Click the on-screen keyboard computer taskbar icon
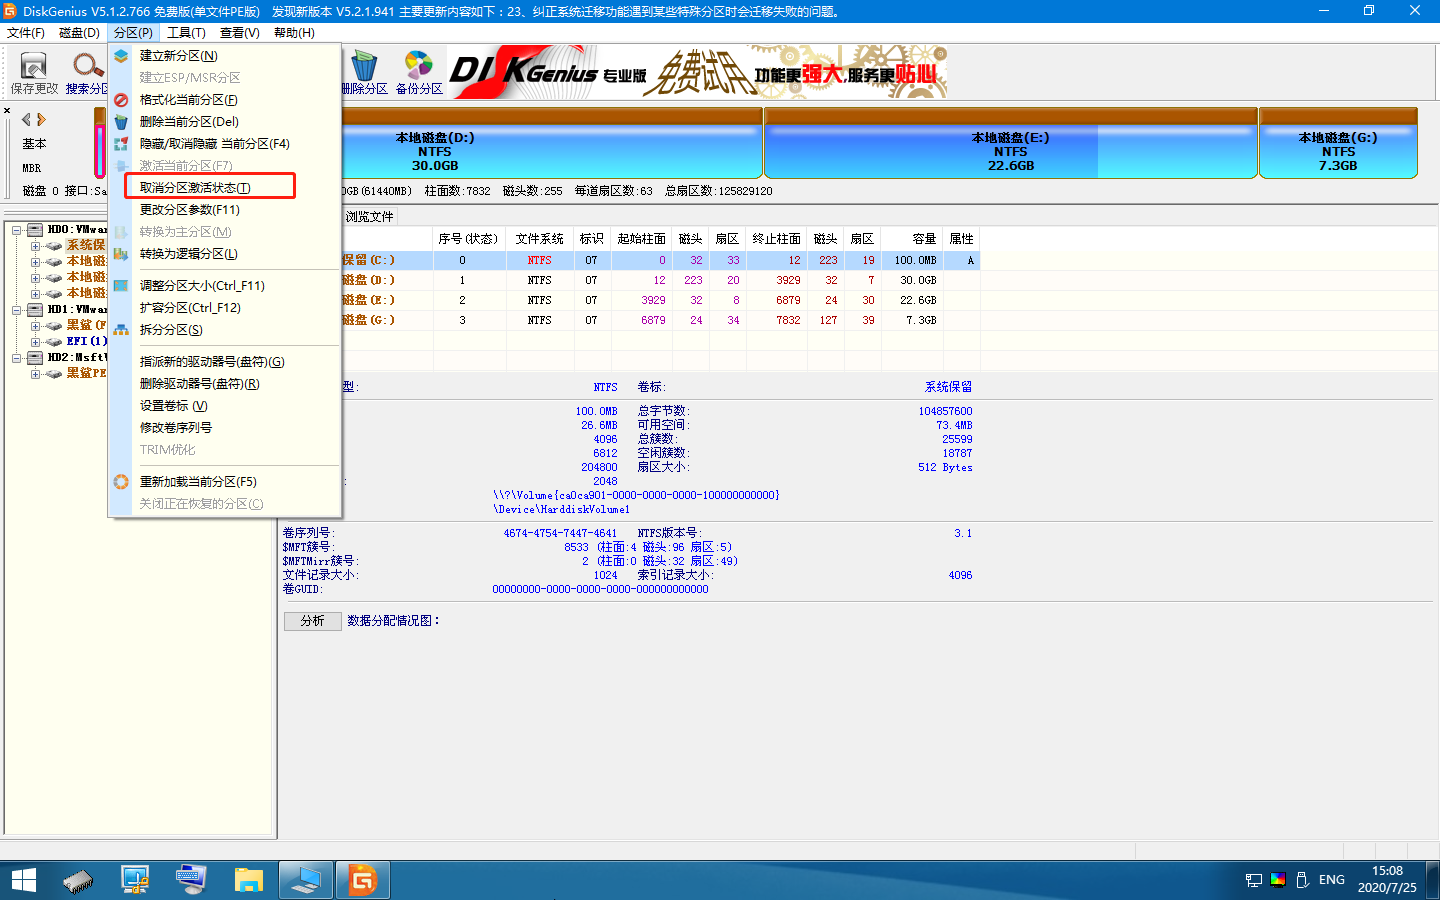This screenshot has height=900, width=1440. (191, 880)
